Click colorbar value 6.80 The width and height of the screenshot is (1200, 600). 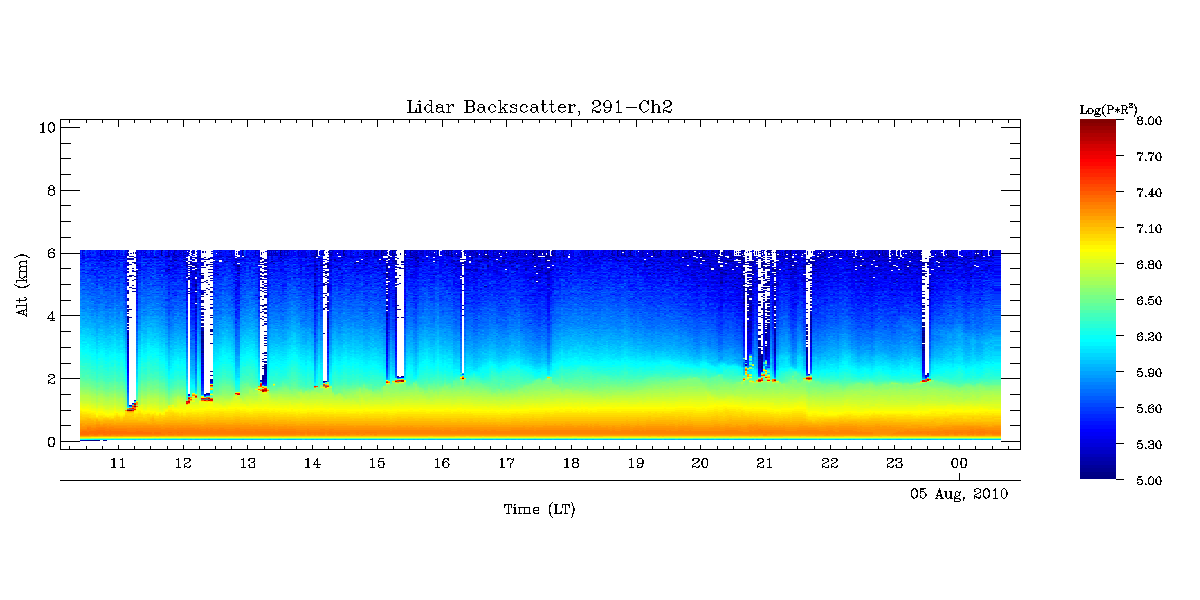(1149, 265)
